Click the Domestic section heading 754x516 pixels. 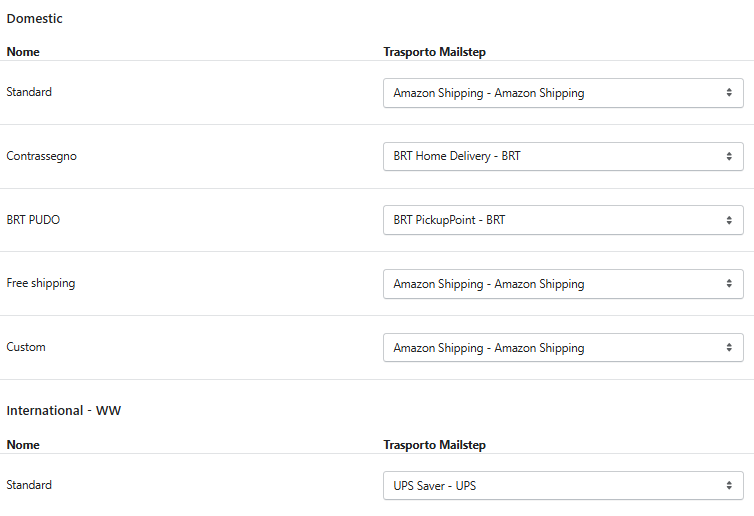click(x=34, y=19)
